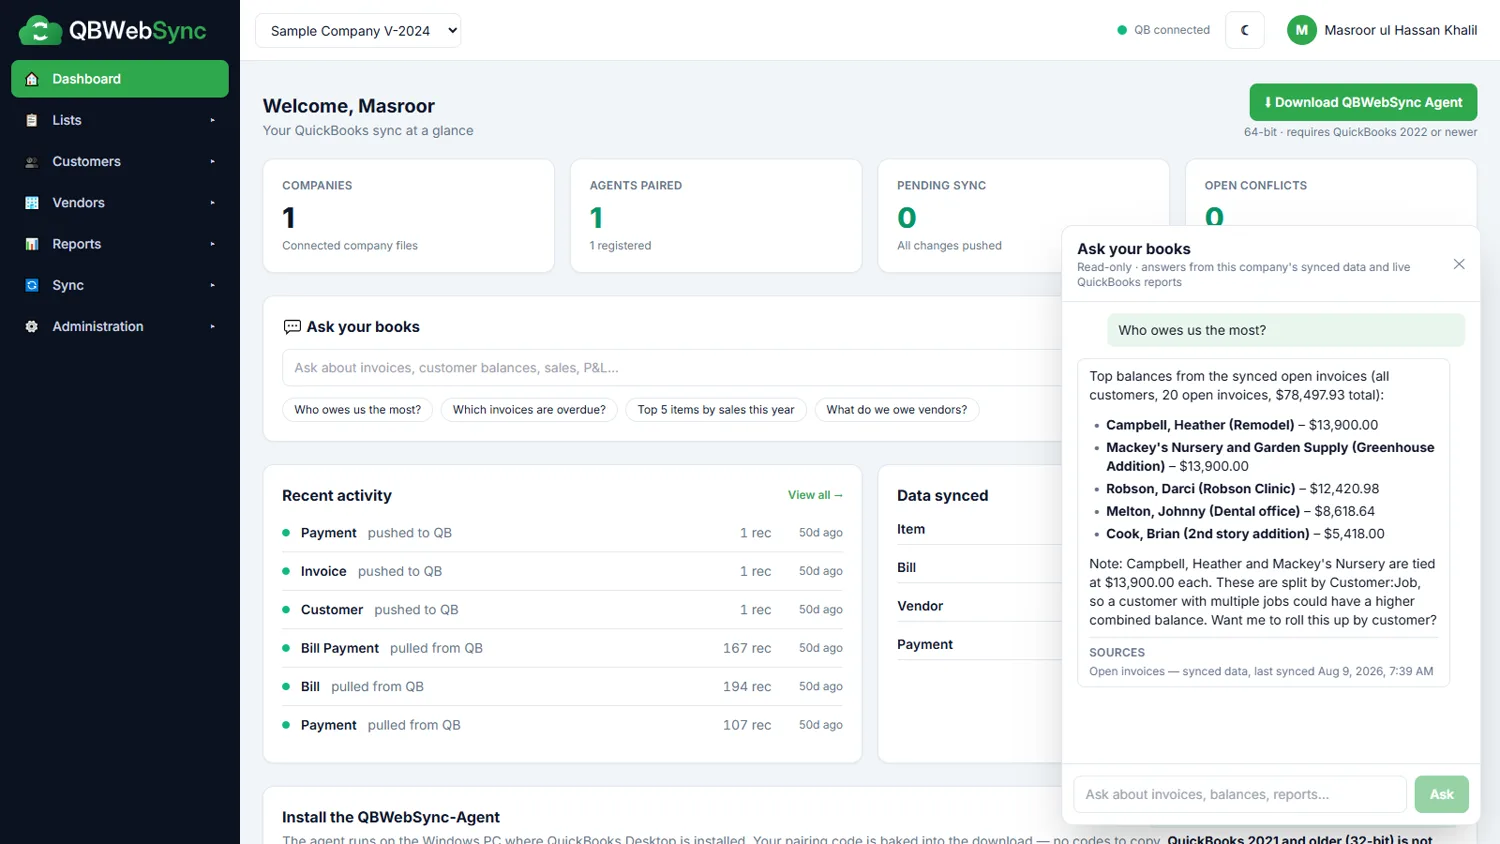
Task: Expand the Reports submenu arrow
Action: pos(212,244)
